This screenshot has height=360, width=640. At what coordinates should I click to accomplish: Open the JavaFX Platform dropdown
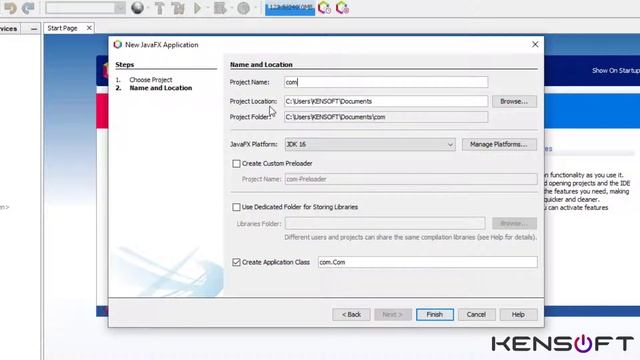tap(370, 144)
